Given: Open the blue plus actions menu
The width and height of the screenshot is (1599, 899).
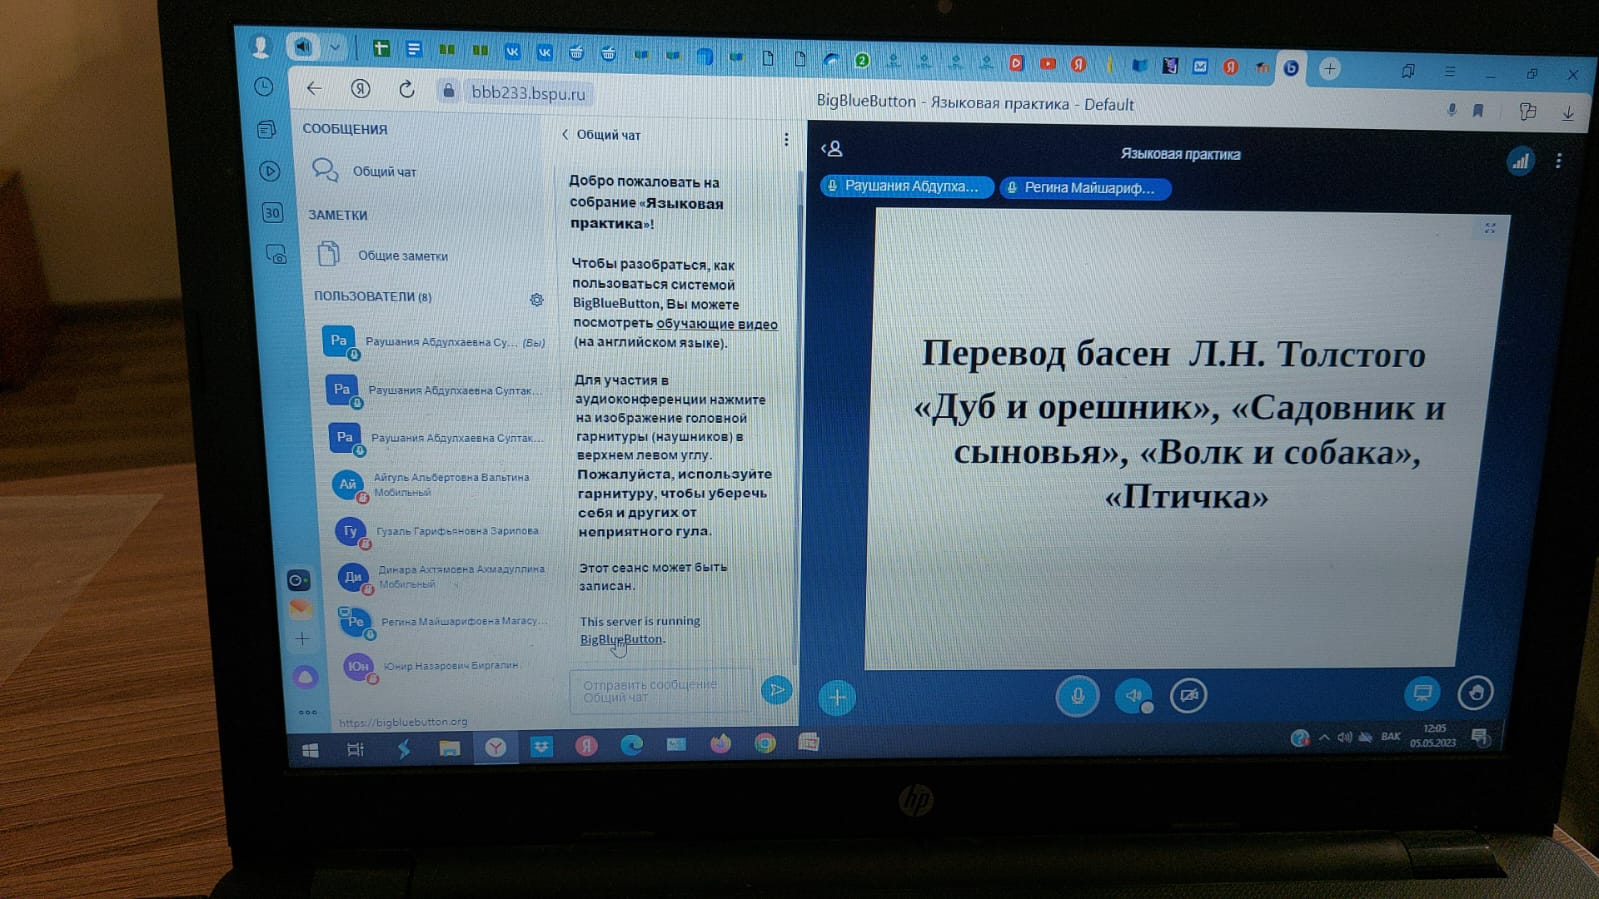Looking at the screenshot, I should pos(837,697).
